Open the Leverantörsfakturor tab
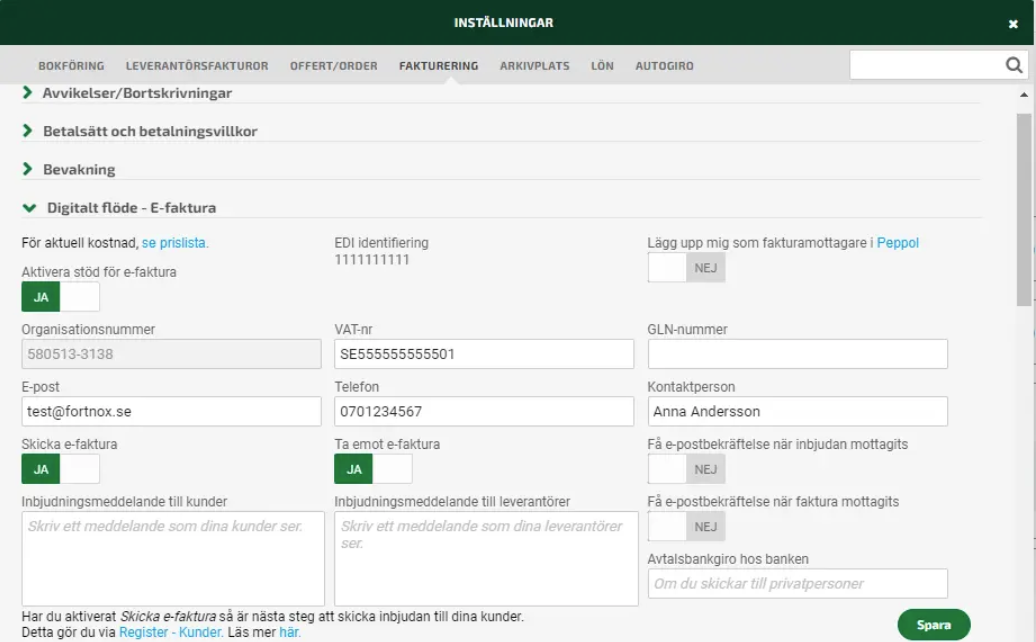This screenshot has width=1036, height=642. pos(197,66)
